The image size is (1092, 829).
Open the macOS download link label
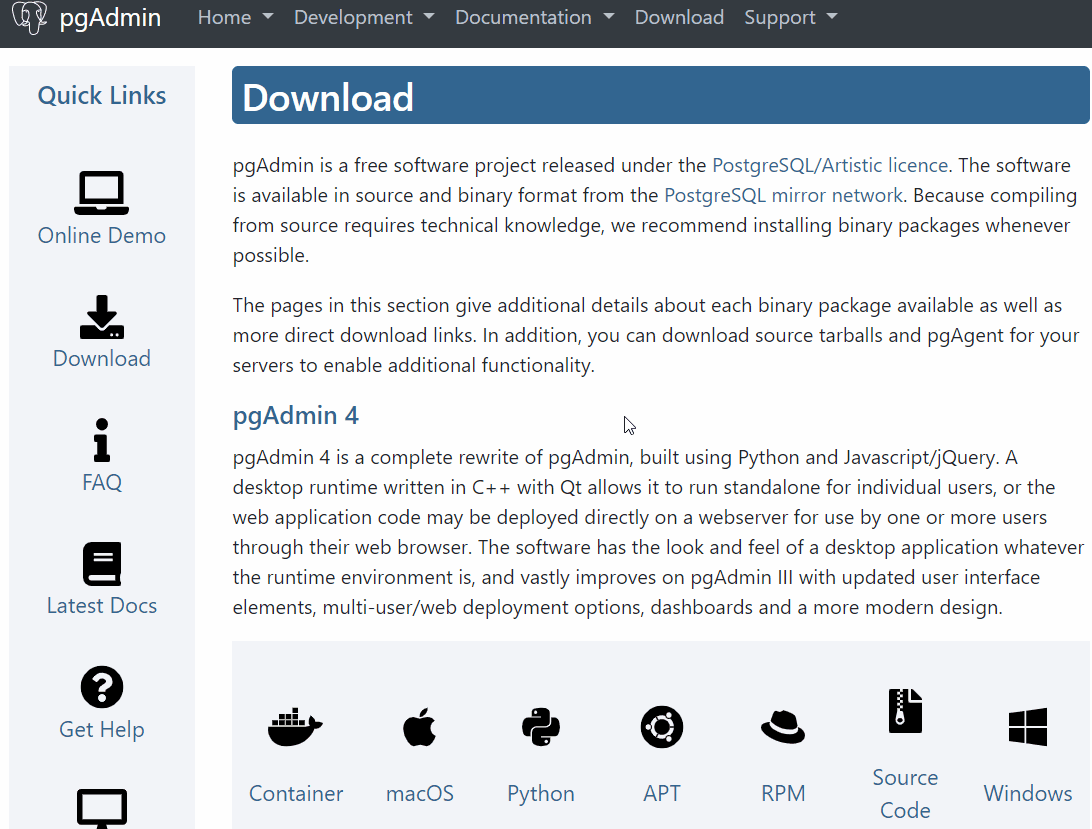coord(419,793)
